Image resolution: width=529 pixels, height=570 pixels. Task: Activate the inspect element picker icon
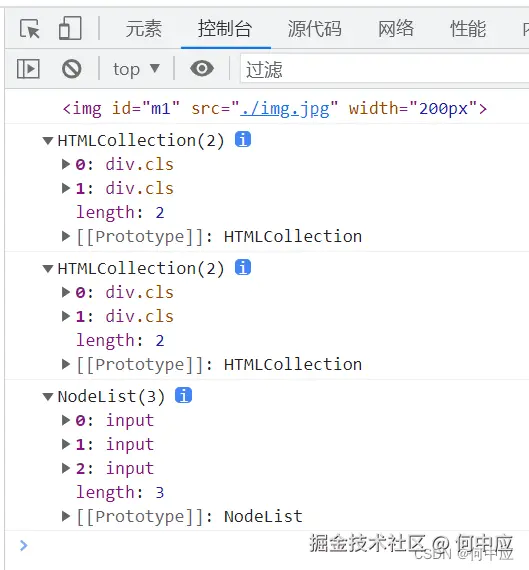30,29
